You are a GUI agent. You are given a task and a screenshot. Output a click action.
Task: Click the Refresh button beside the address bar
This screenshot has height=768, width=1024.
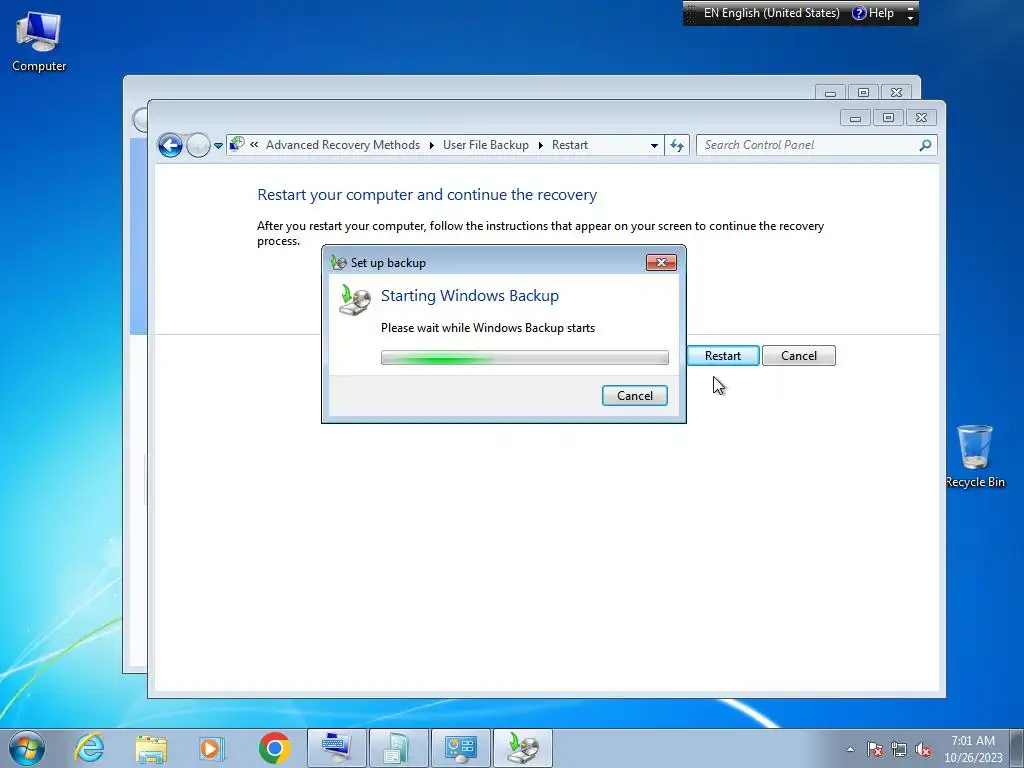(677, 145)
